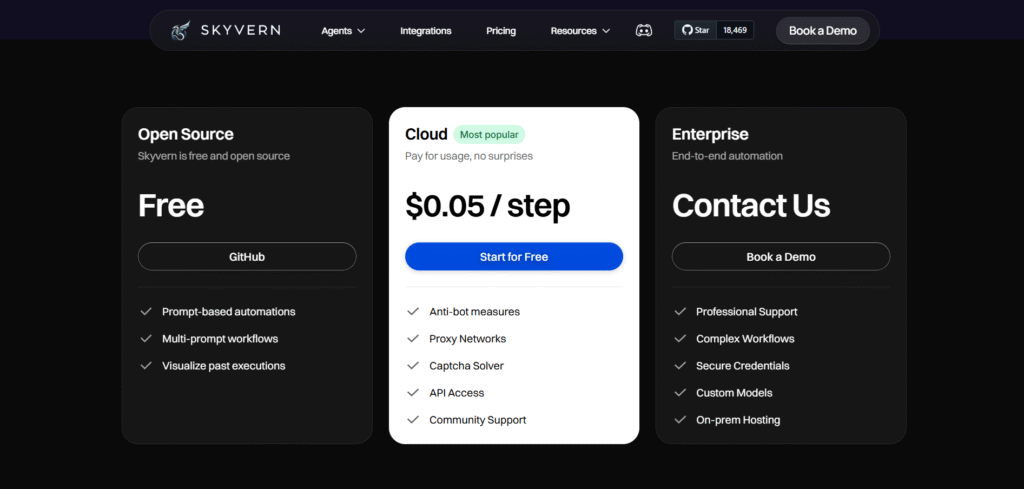The height and width of the screenshot is (489, 1024).
Task: Click 'Custom Models' feature text
Action: (734, 393)
